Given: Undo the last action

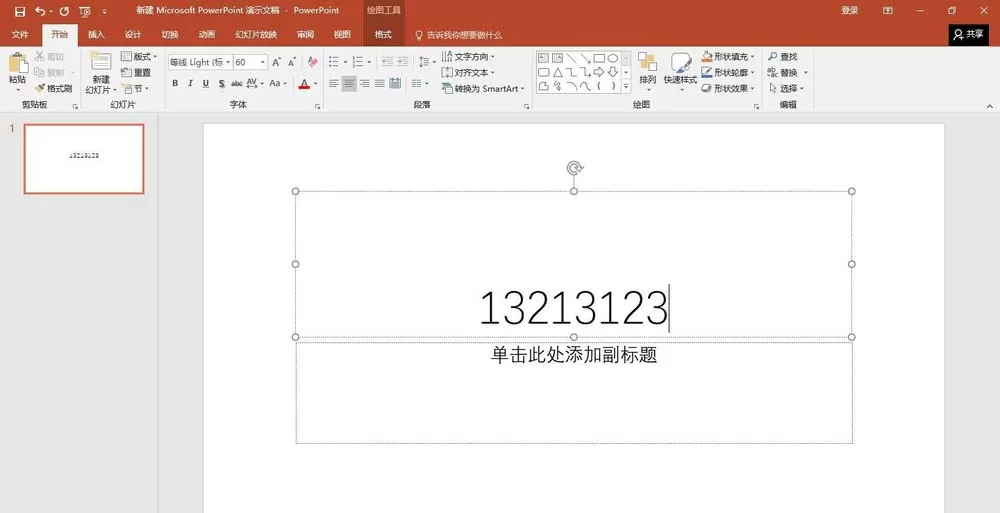Looking at the screenshot, I should pyautogui.click(x=40, y=11).
